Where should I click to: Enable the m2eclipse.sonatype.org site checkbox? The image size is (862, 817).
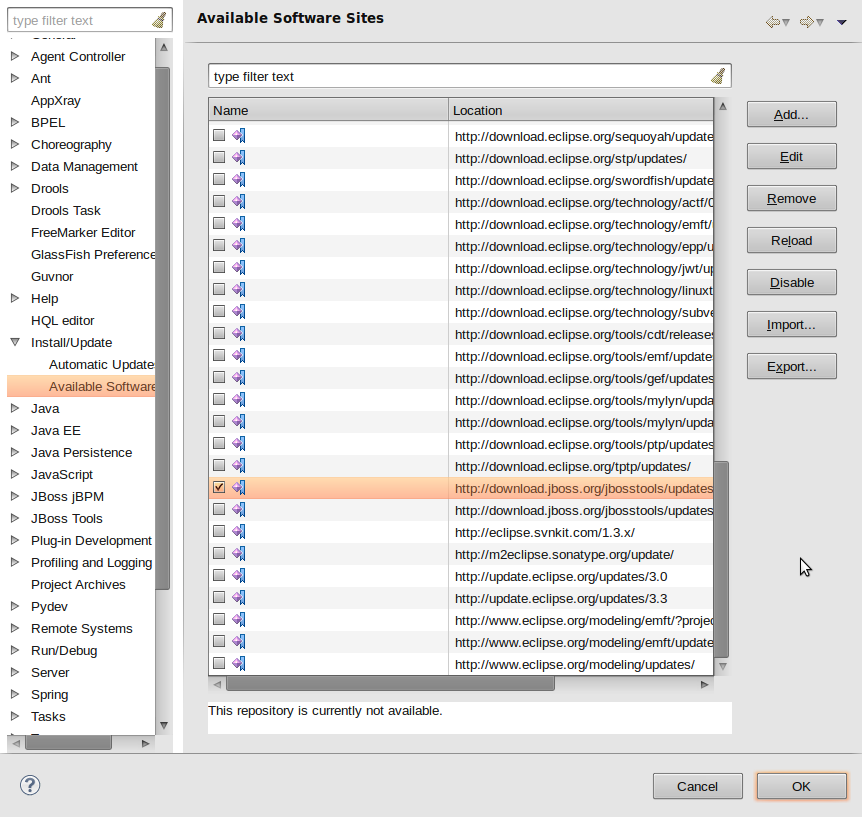tap(219, 553)
